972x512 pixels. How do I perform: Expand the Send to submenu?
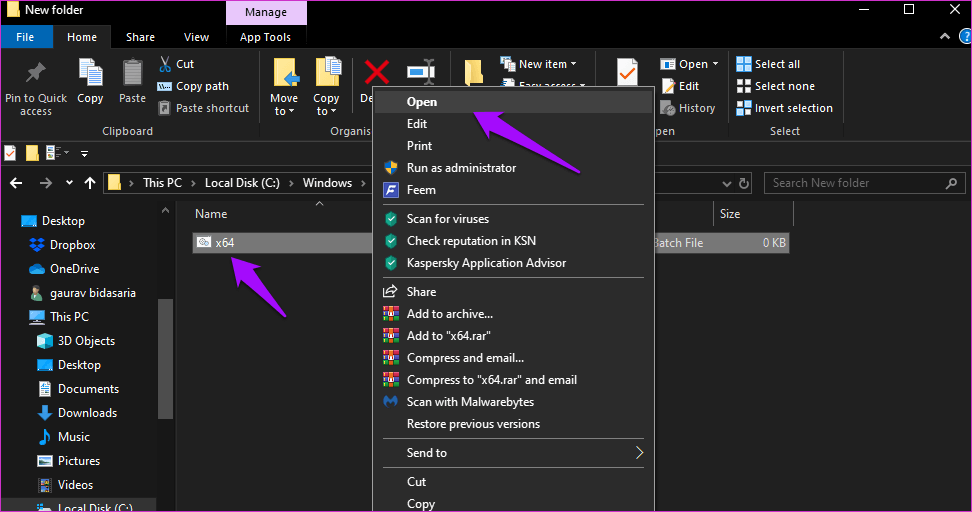coord(515,453)
